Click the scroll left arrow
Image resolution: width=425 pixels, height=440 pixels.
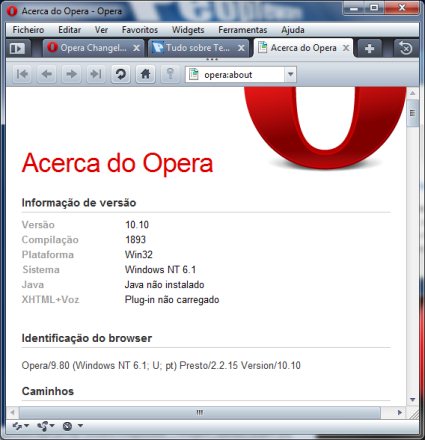[x=13, y=413]
